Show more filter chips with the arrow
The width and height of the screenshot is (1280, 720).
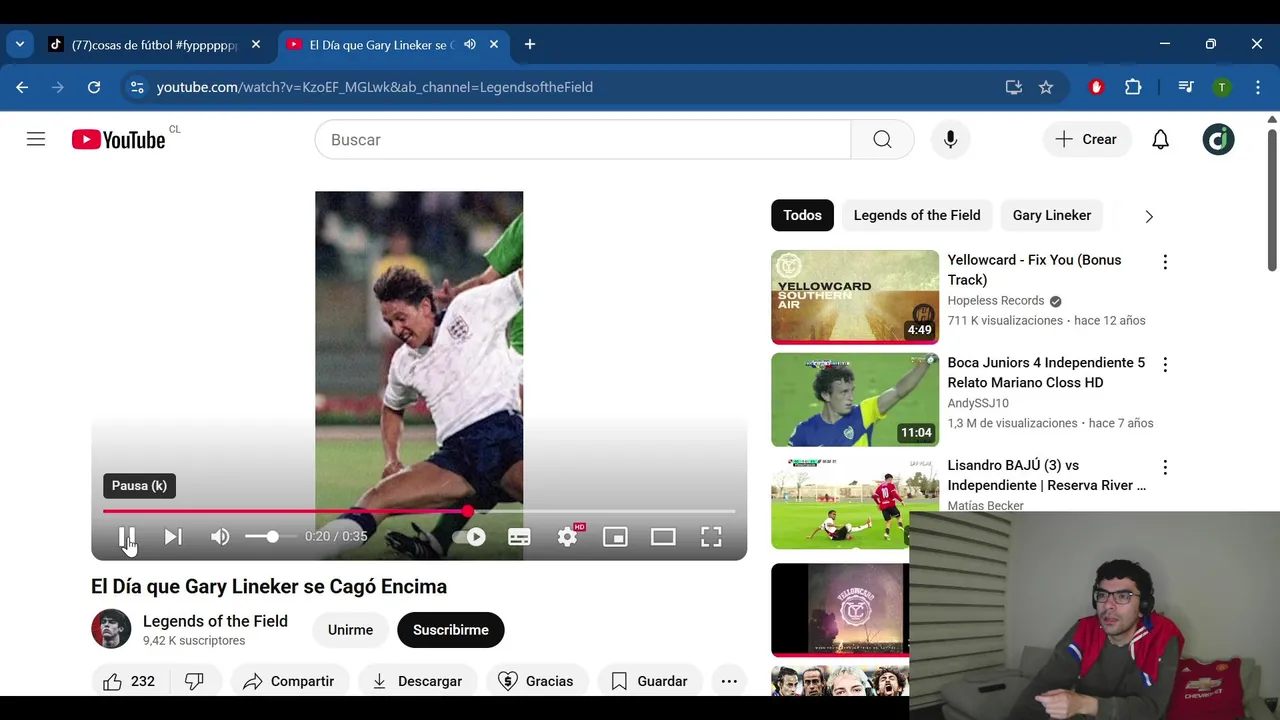click(1148, 216)
